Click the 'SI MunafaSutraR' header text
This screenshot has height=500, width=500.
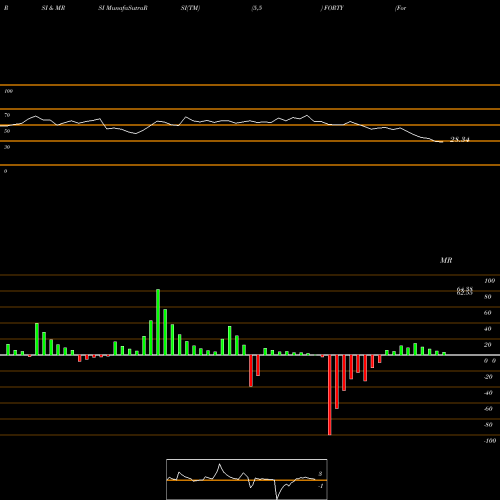[x=123, y=8]
